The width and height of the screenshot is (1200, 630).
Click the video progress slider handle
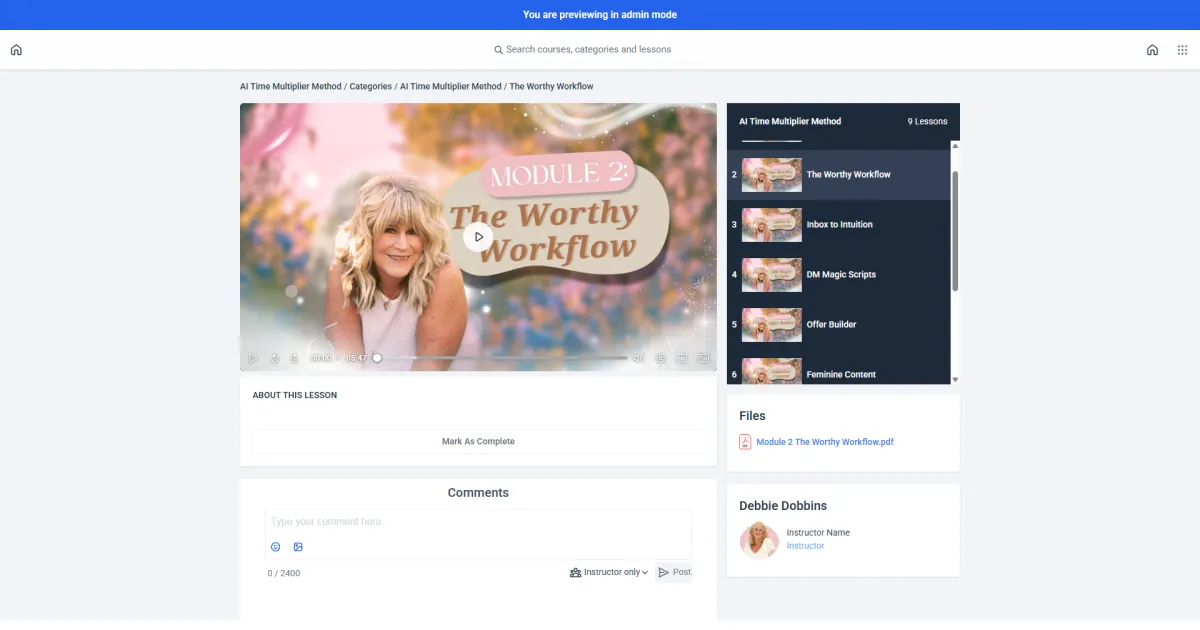coord(377,358)
